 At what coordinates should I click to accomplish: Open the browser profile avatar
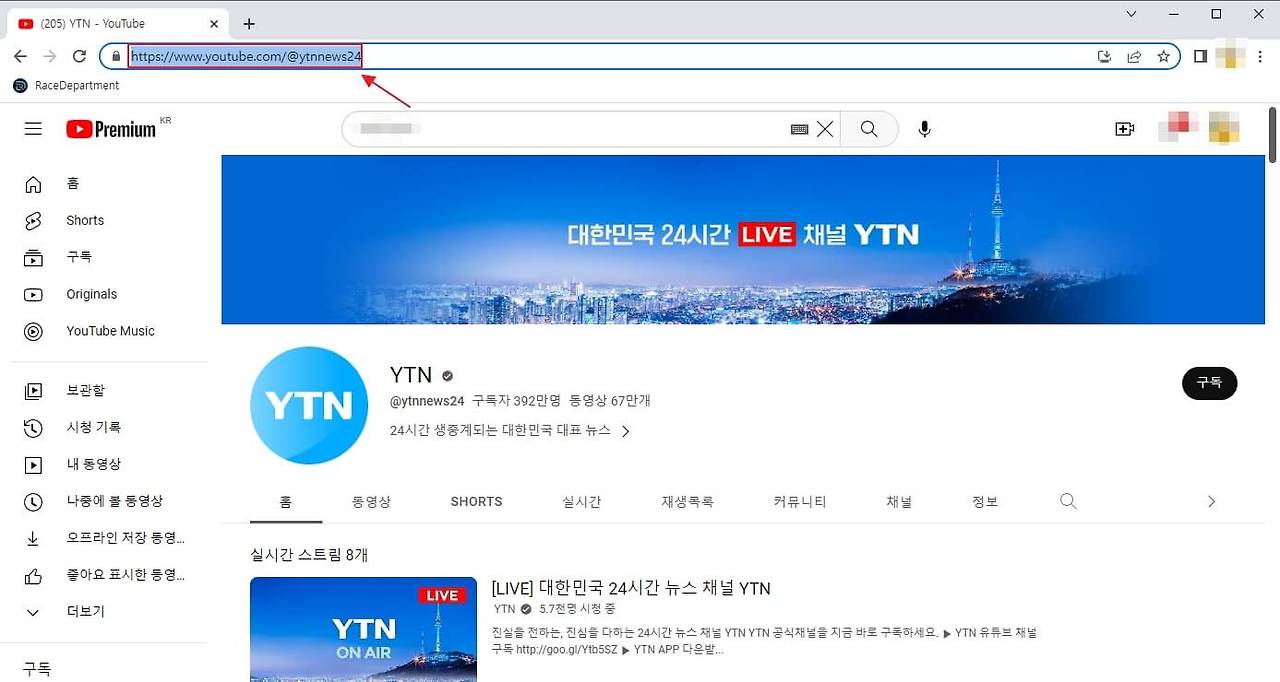[1230, 56]
